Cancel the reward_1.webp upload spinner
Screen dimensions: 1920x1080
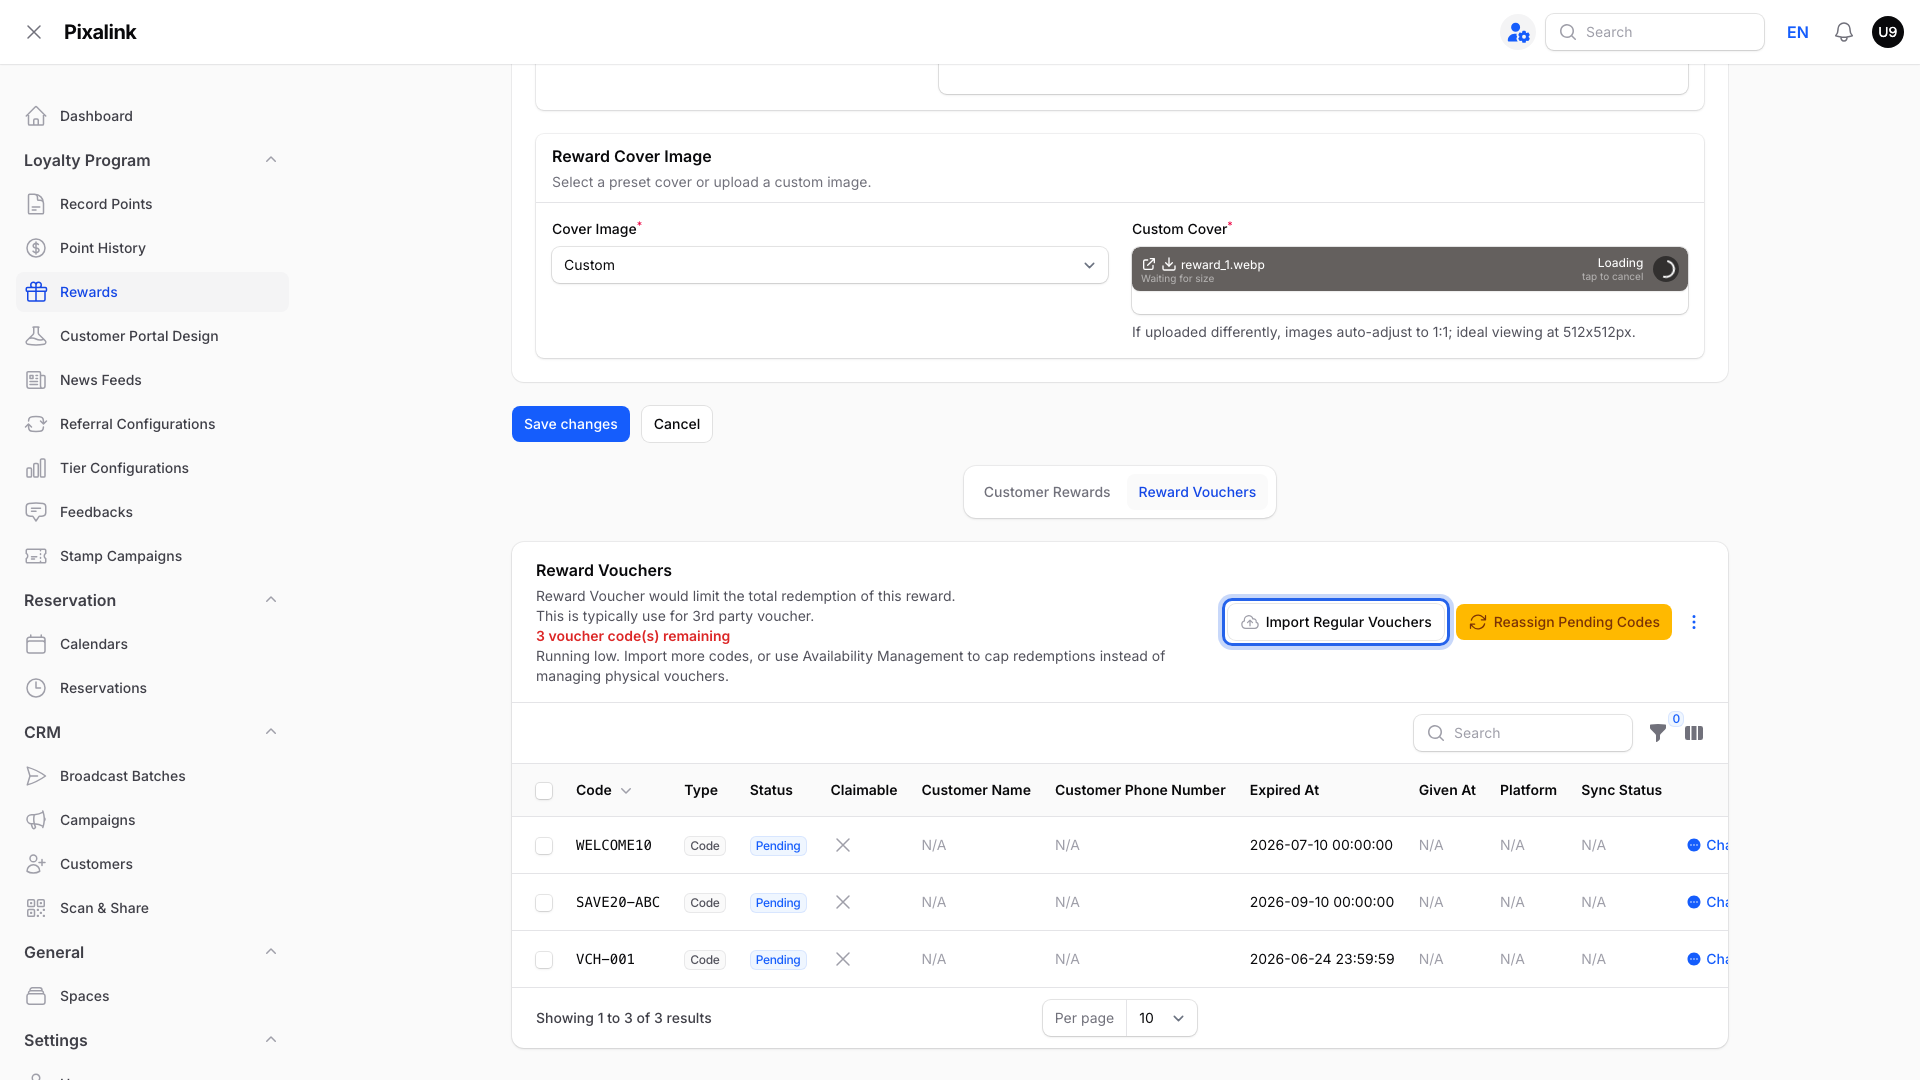point(1665,269)
